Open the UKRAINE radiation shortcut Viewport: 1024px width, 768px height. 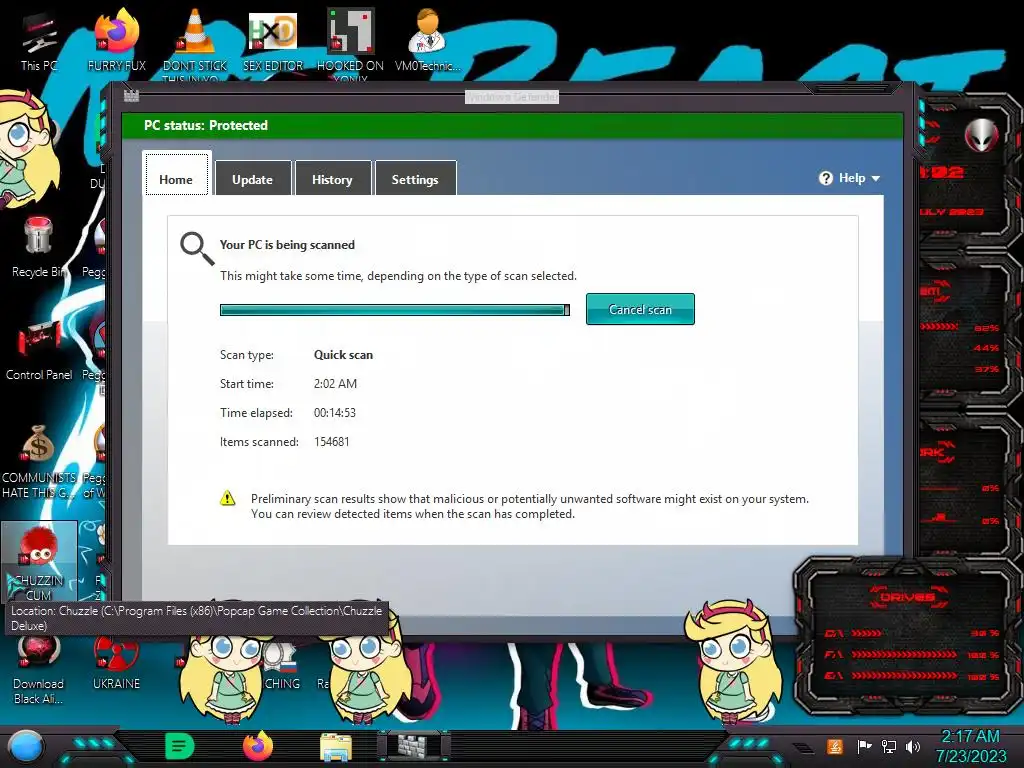tap(116, 664)
